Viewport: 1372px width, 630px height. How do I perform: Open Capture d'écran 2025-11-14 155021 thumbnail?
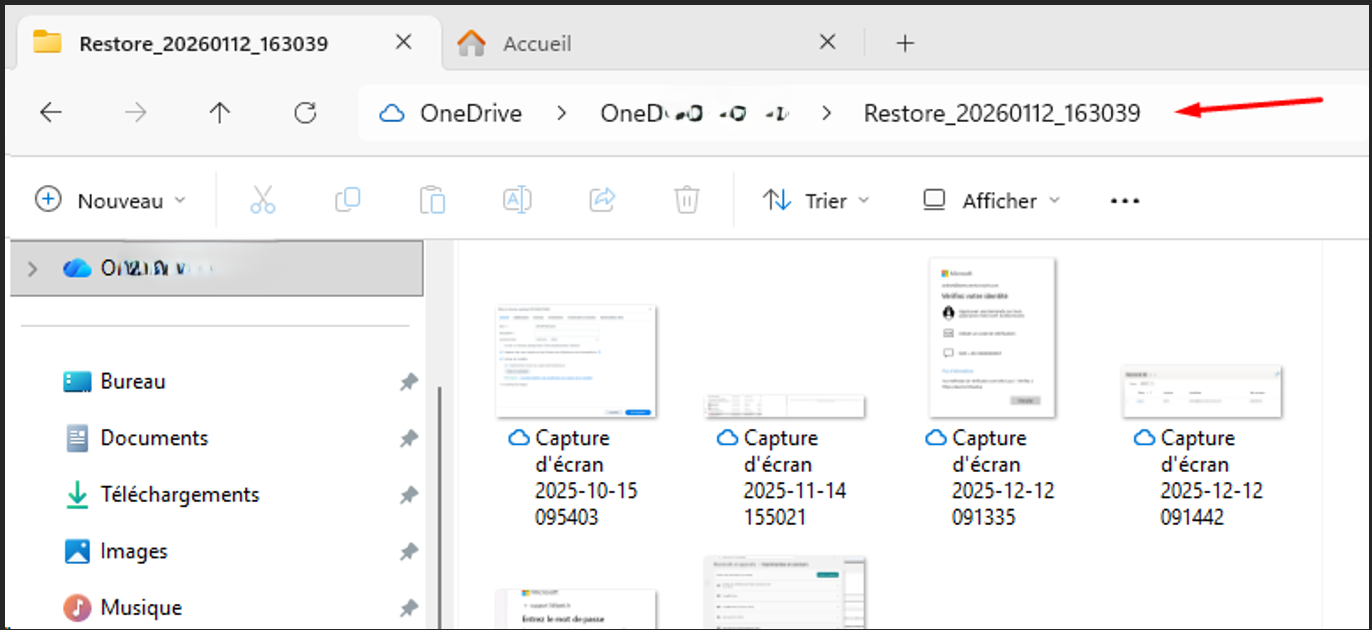(x=785, y=405)
